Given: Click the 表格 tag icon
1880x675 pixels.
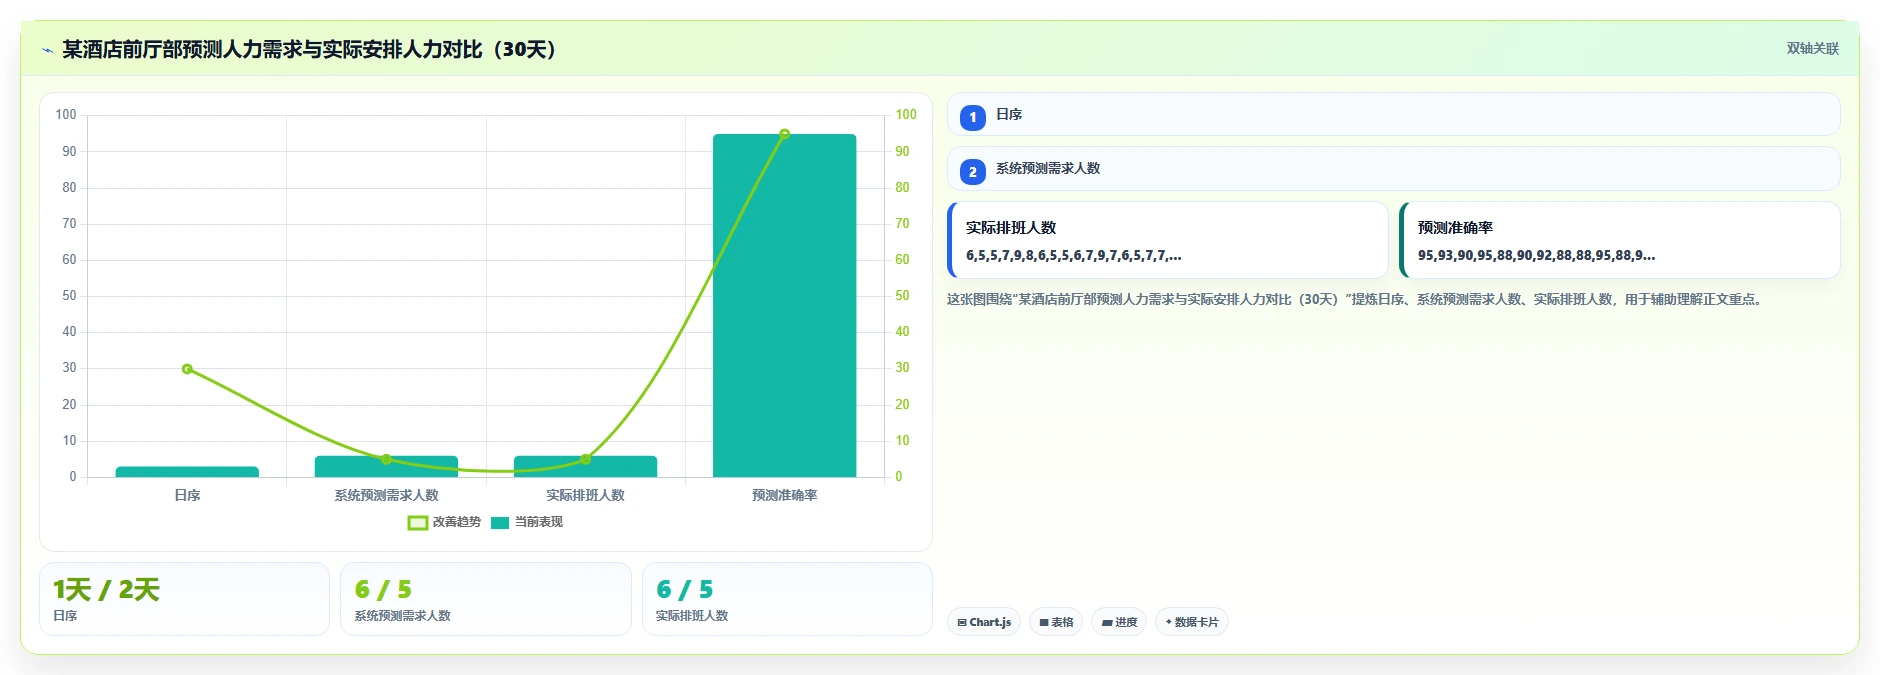Looking at the screenshot, I should coord(1044,622).
